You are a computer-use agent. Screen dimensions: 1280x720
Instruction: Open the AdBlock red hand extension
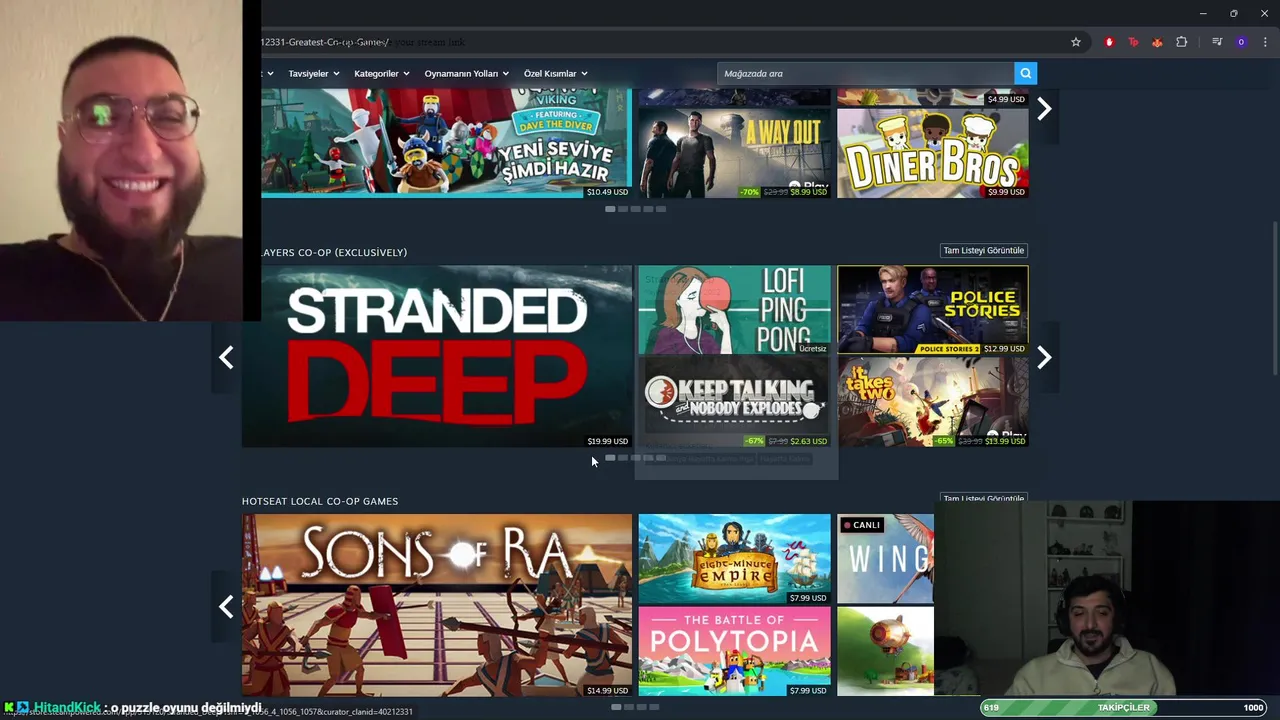tap(1109, 42)
